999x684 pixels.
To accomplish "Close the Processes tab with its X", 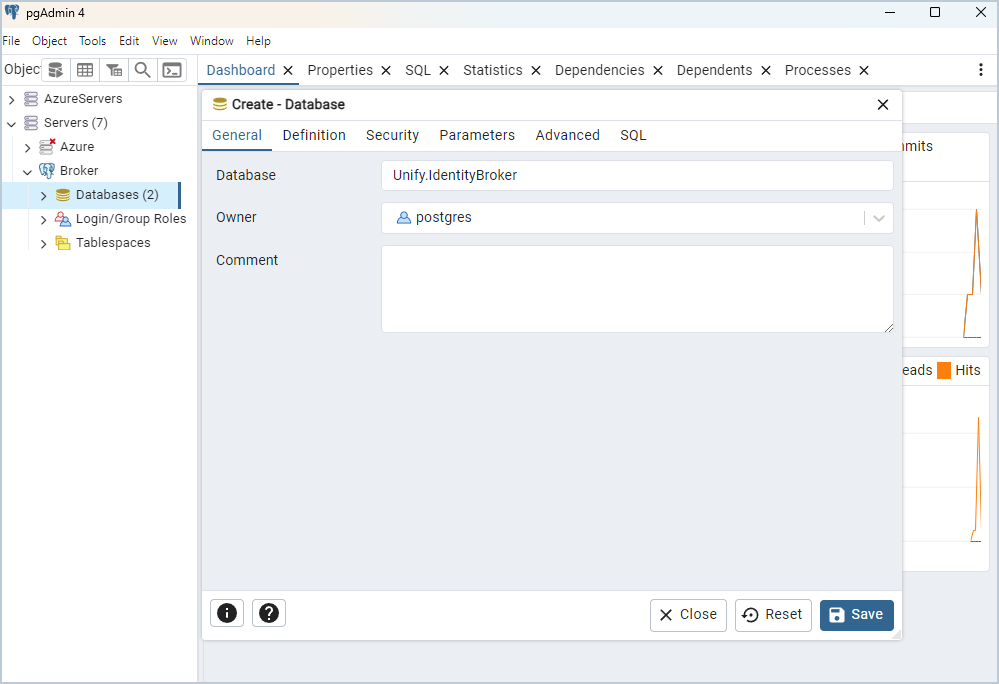I will 864,71.
